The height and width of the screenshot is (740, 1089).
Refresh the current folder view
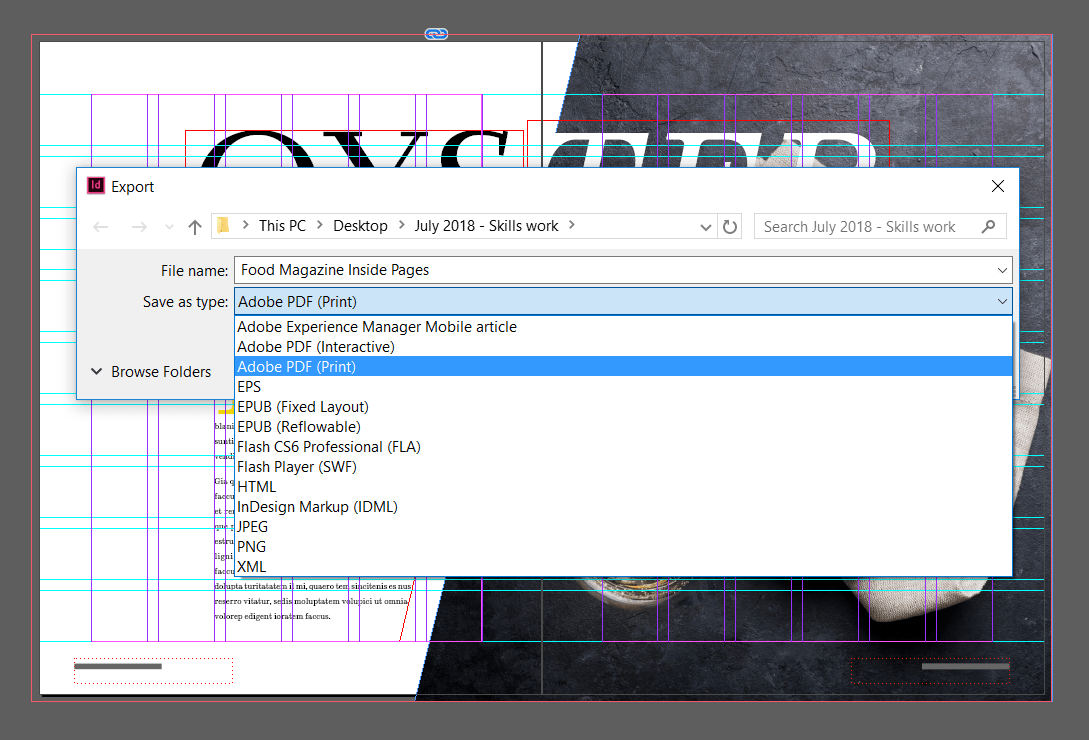[730, 227]
